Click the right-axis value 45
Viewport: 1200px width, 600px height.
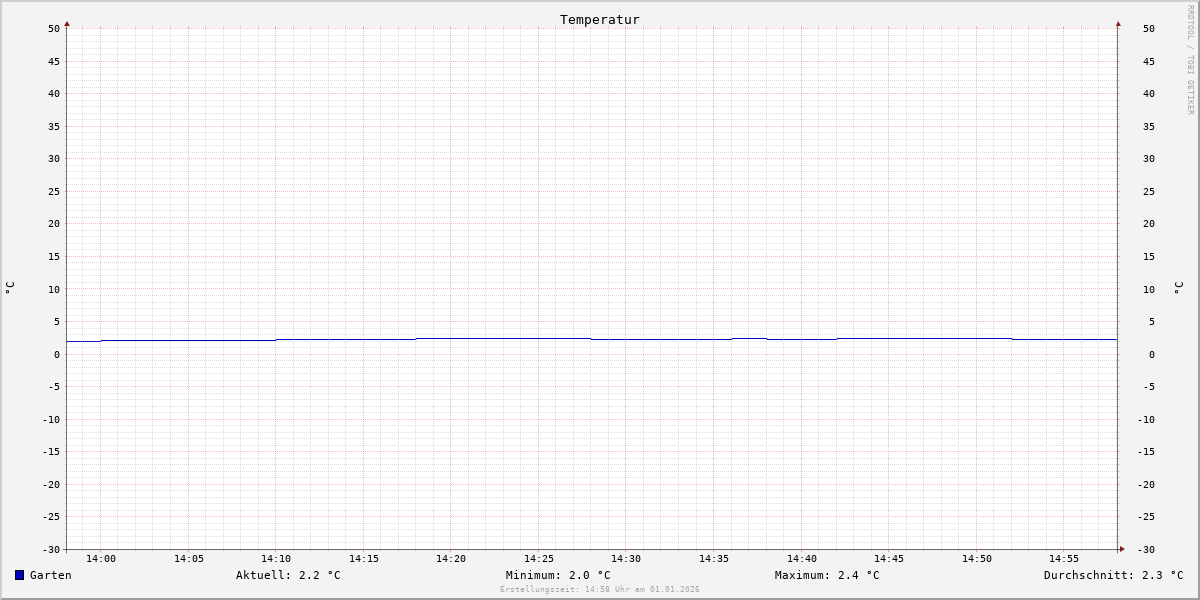pos(1149,62)
